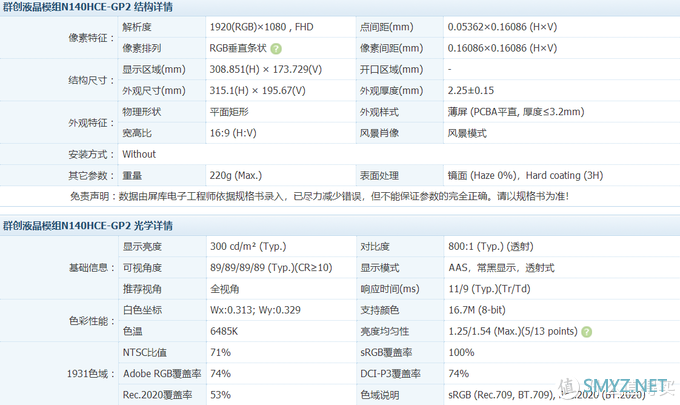Viewport: 680px width, 405px height.
Task: Click the Rec.2020 coverage value 53%
Action: tap(220, 395)
